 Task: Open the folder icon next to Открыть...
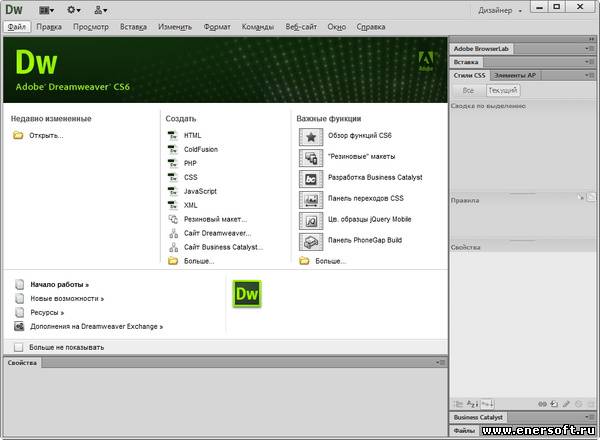(x=18, y=135)
